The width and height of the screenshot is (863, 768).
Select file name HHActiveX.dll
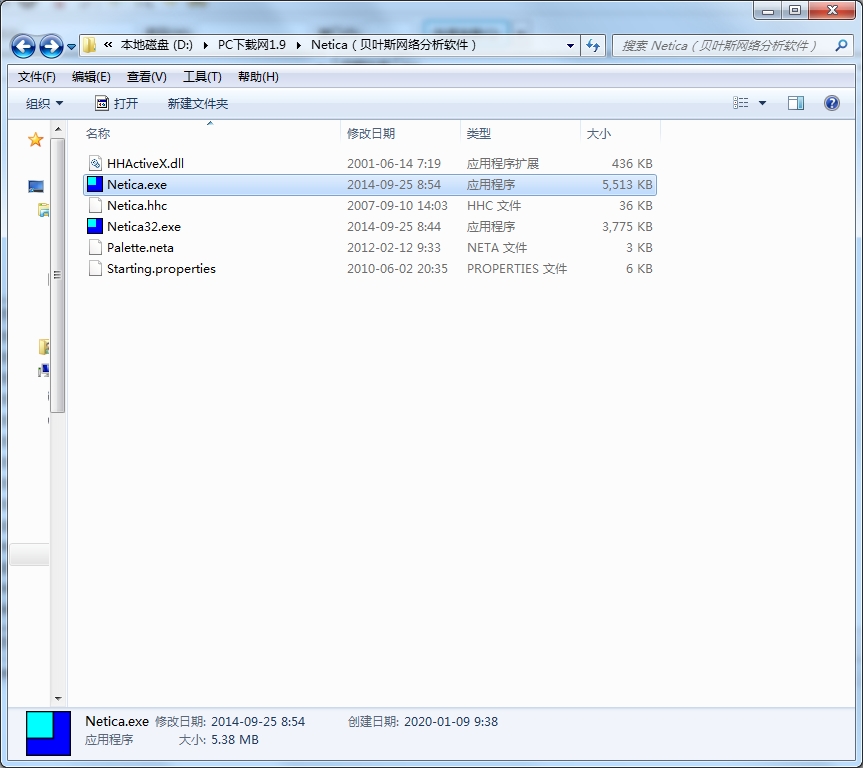click(145, 164)
